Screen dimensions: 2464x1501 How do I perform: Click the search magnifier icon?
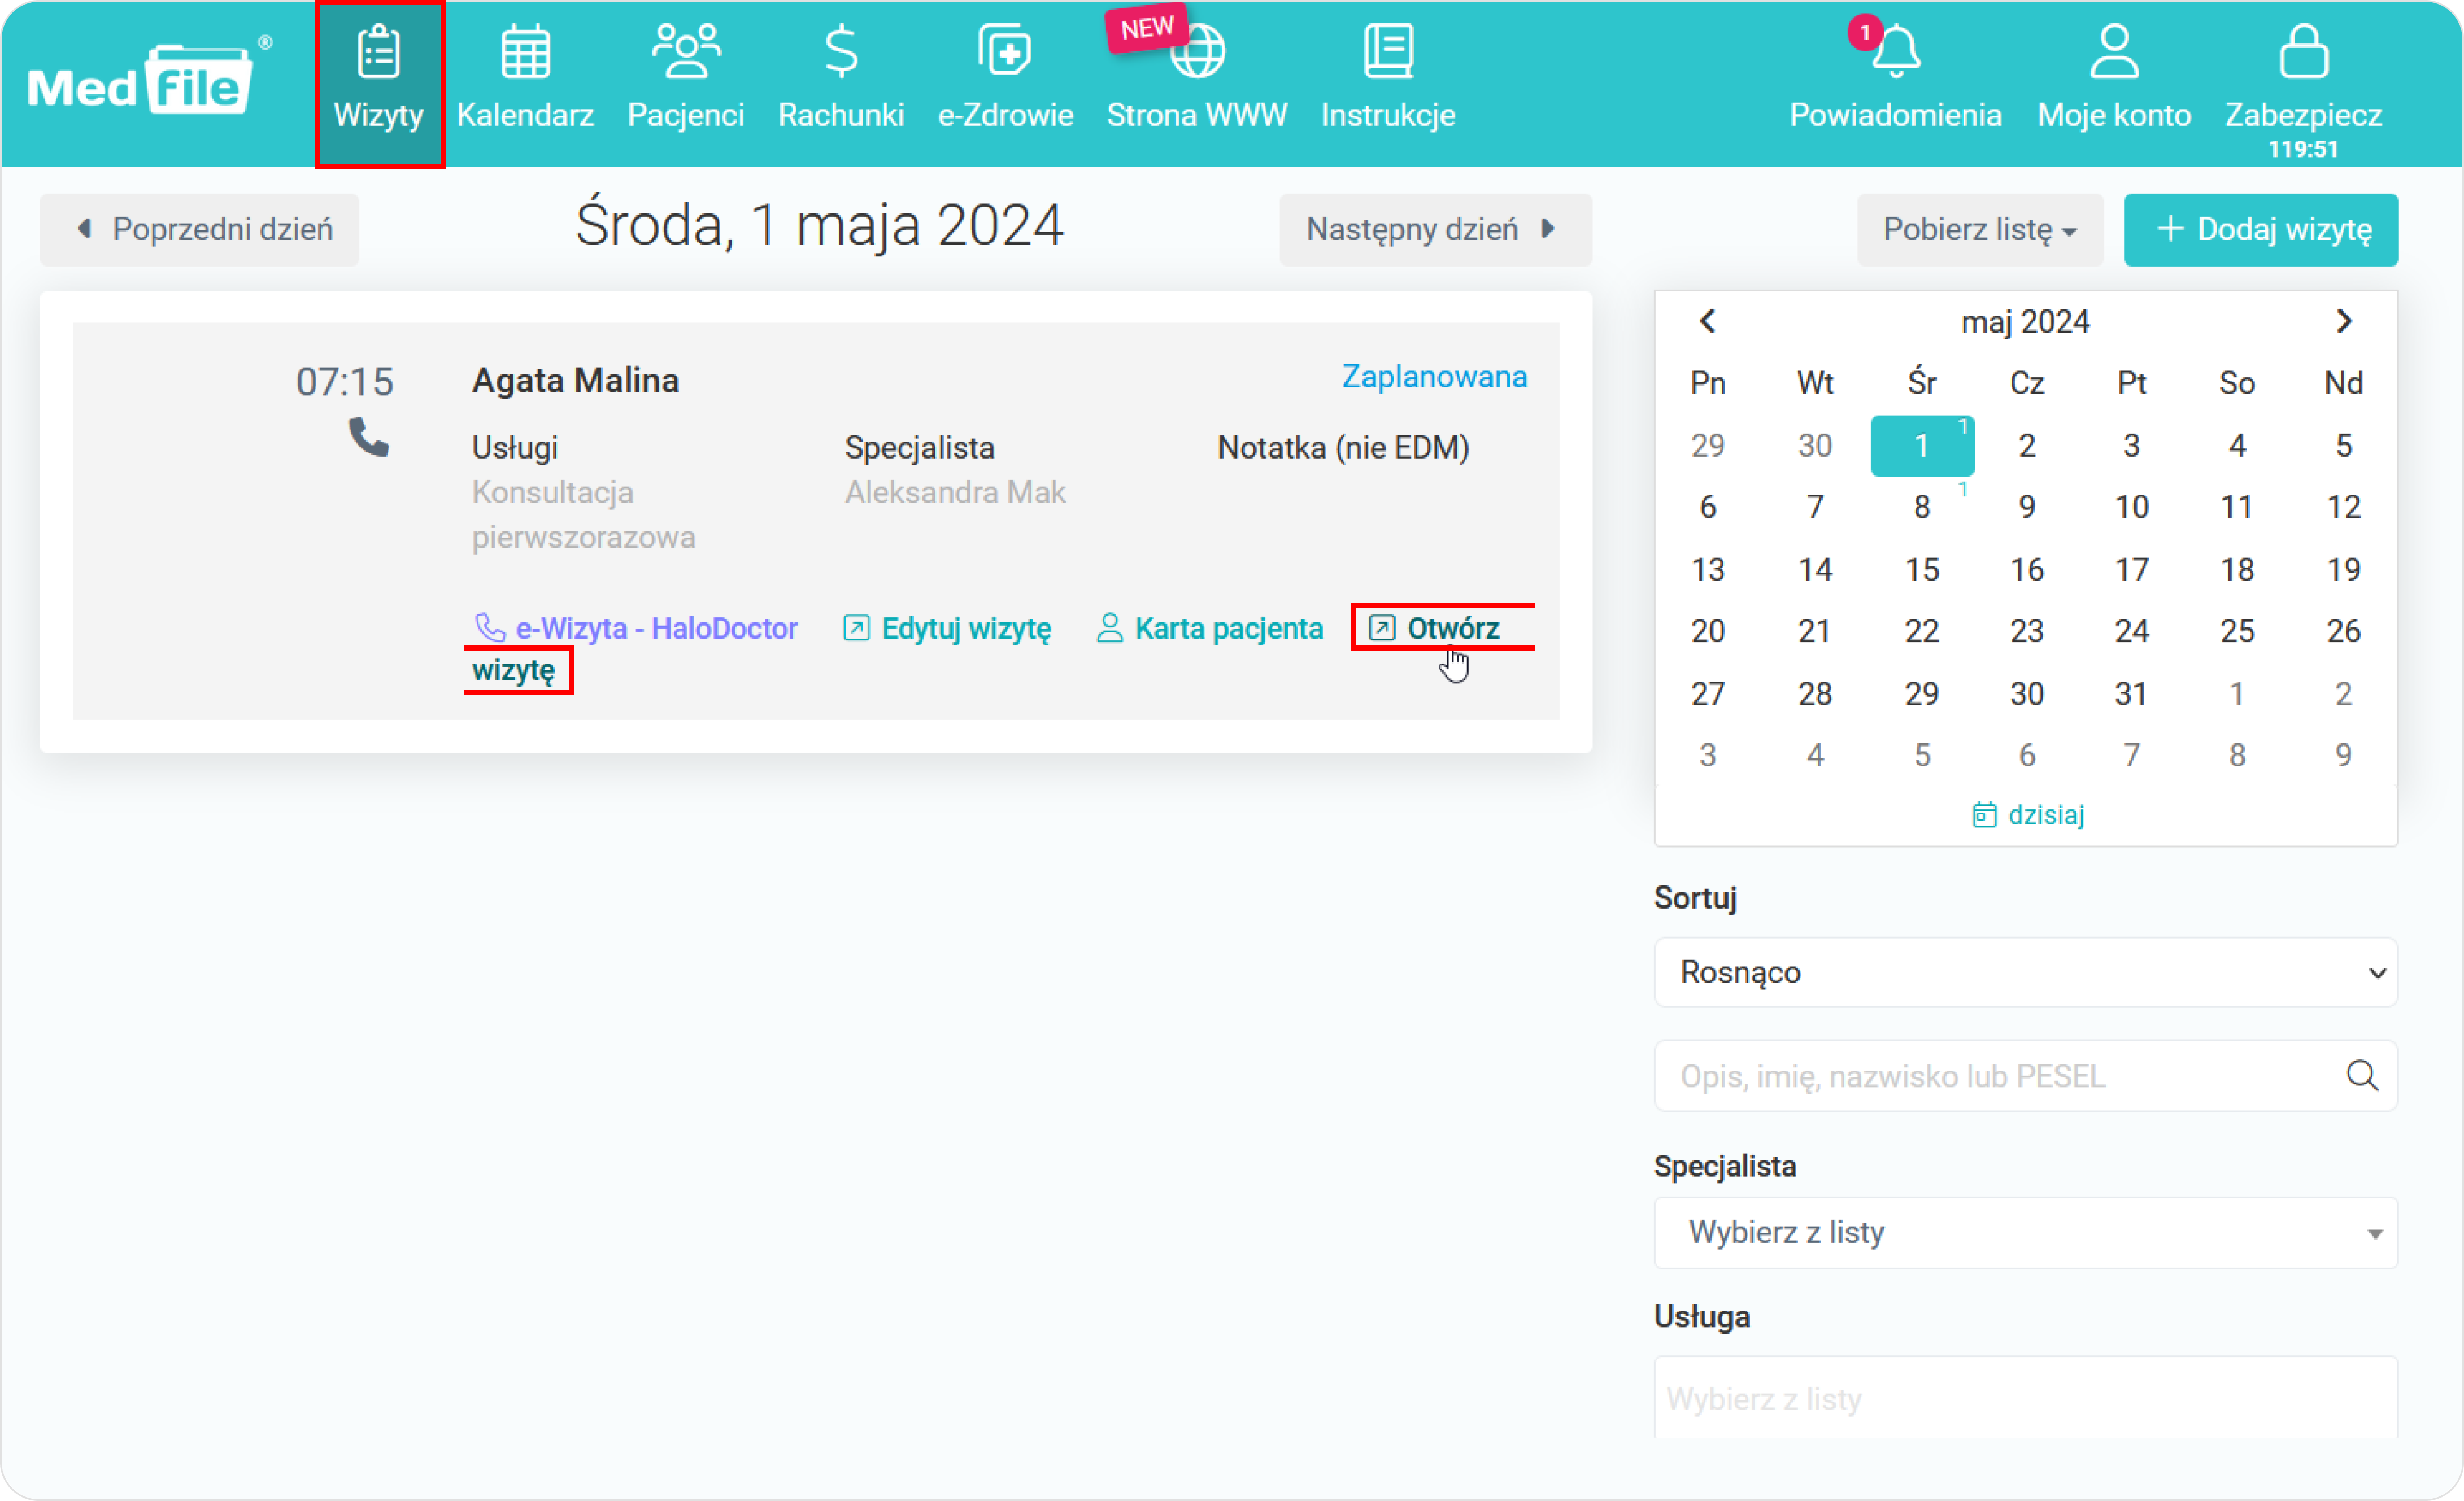point(2361,1076)
